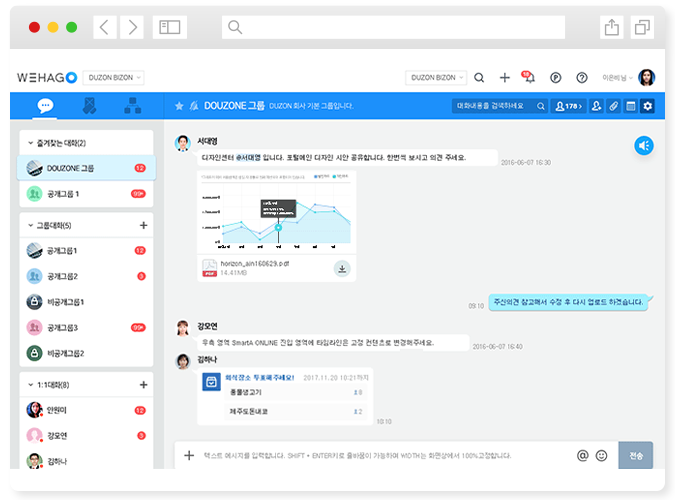
Task: Click the 전송 send button
Action: tap(635, 455)
